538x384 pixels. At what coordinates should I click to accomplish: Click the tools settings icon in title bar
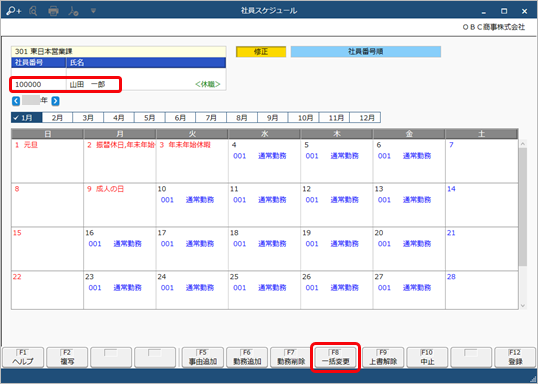[73, 11]
